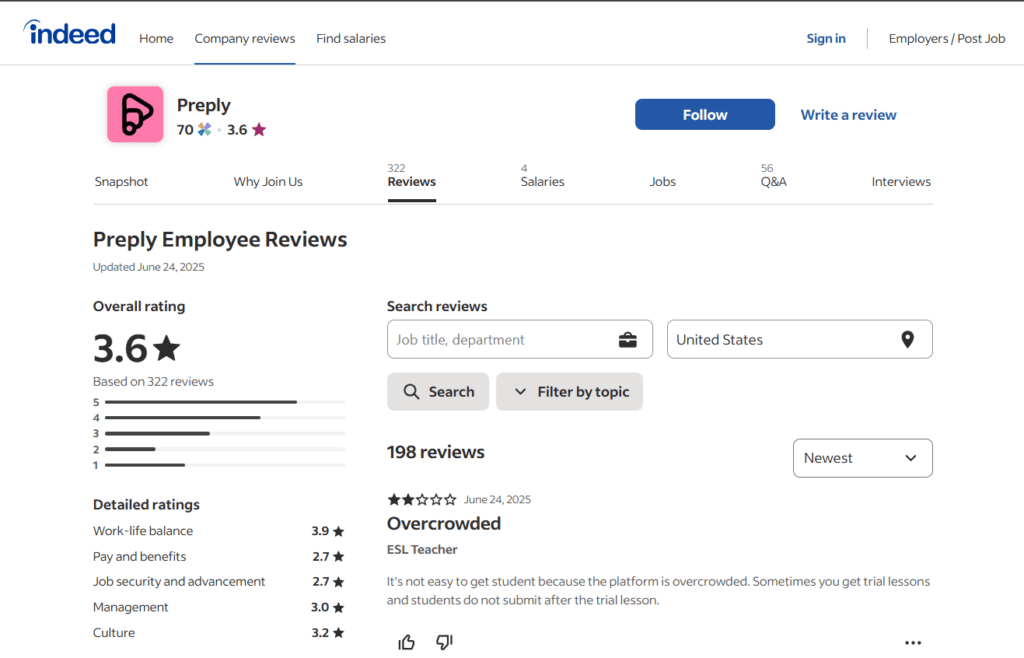This screenshot has width=1024, height=658.
Task: Expand the Filter by topic dropdown
Action: (x=569, y=392)
